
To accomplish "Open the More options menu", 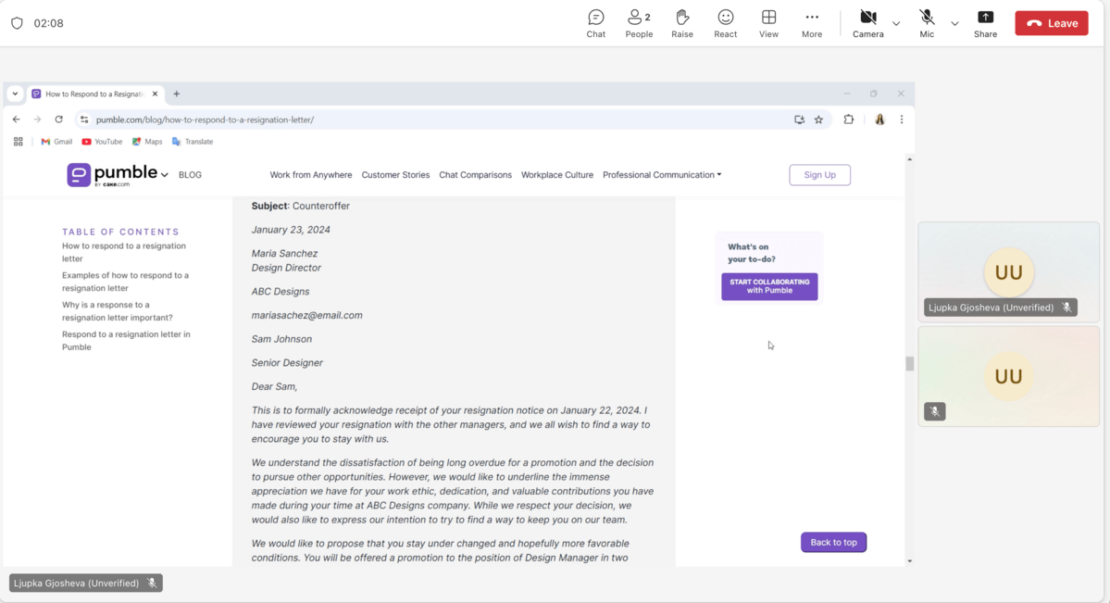I will coord(811,23).
